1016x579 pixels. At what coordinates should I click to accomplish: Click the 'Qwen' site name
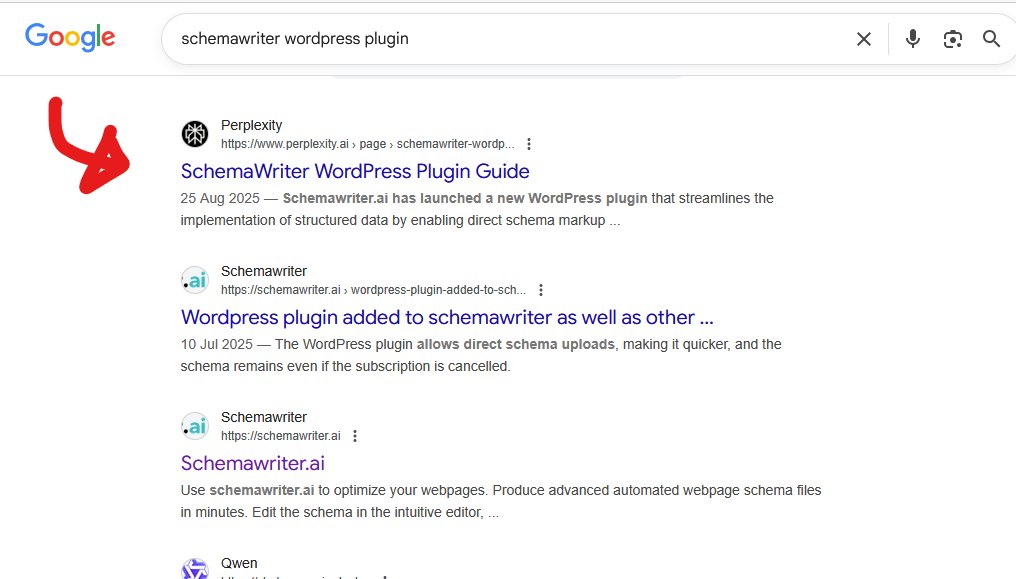click(239, 563)
